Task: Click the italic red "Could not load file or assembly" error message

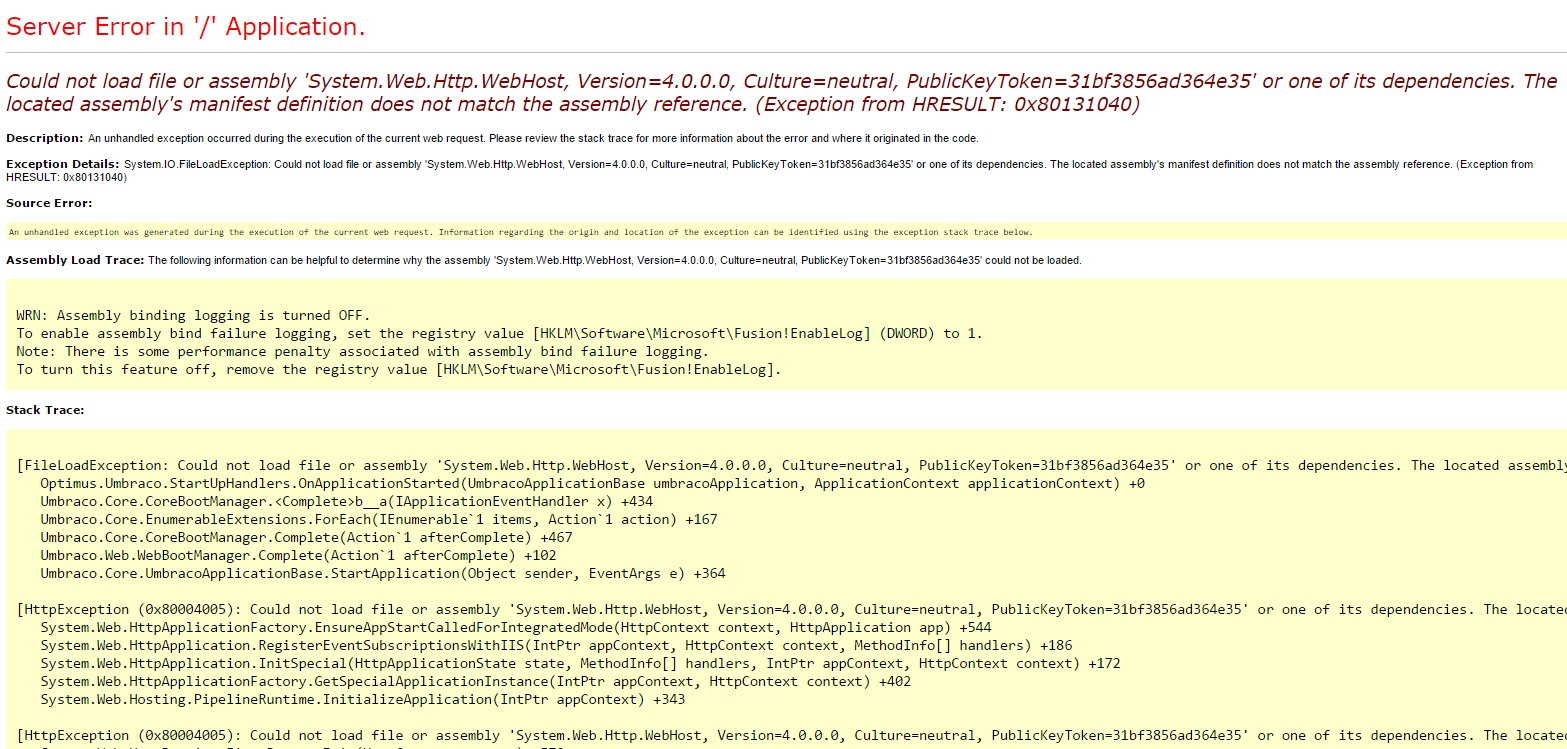Action: 782,92
